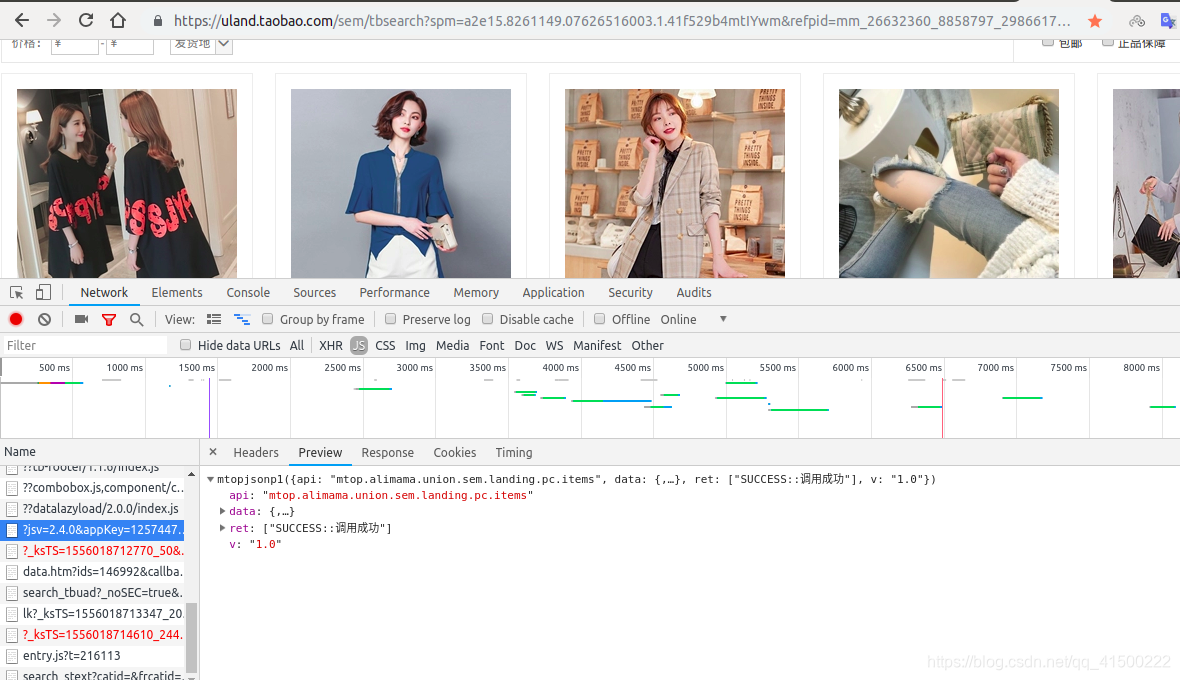Open the 发货地 location dropdown
The height and width of the screenshot is (680, 1180).
pos(201,44)
